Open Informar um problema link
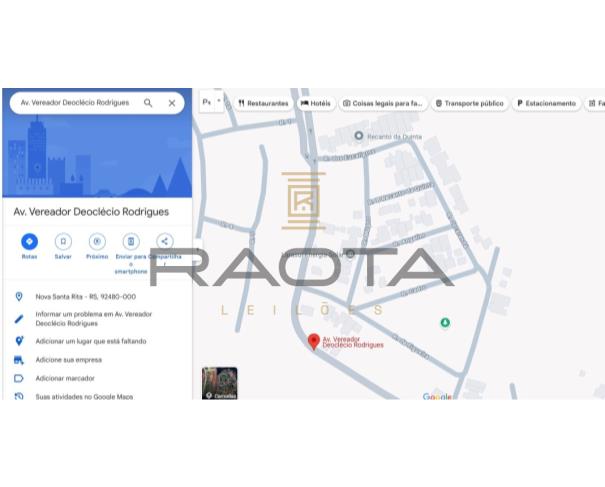Image resolution: width=605 pixels, height=487 pixels. [x=94, y=319]
